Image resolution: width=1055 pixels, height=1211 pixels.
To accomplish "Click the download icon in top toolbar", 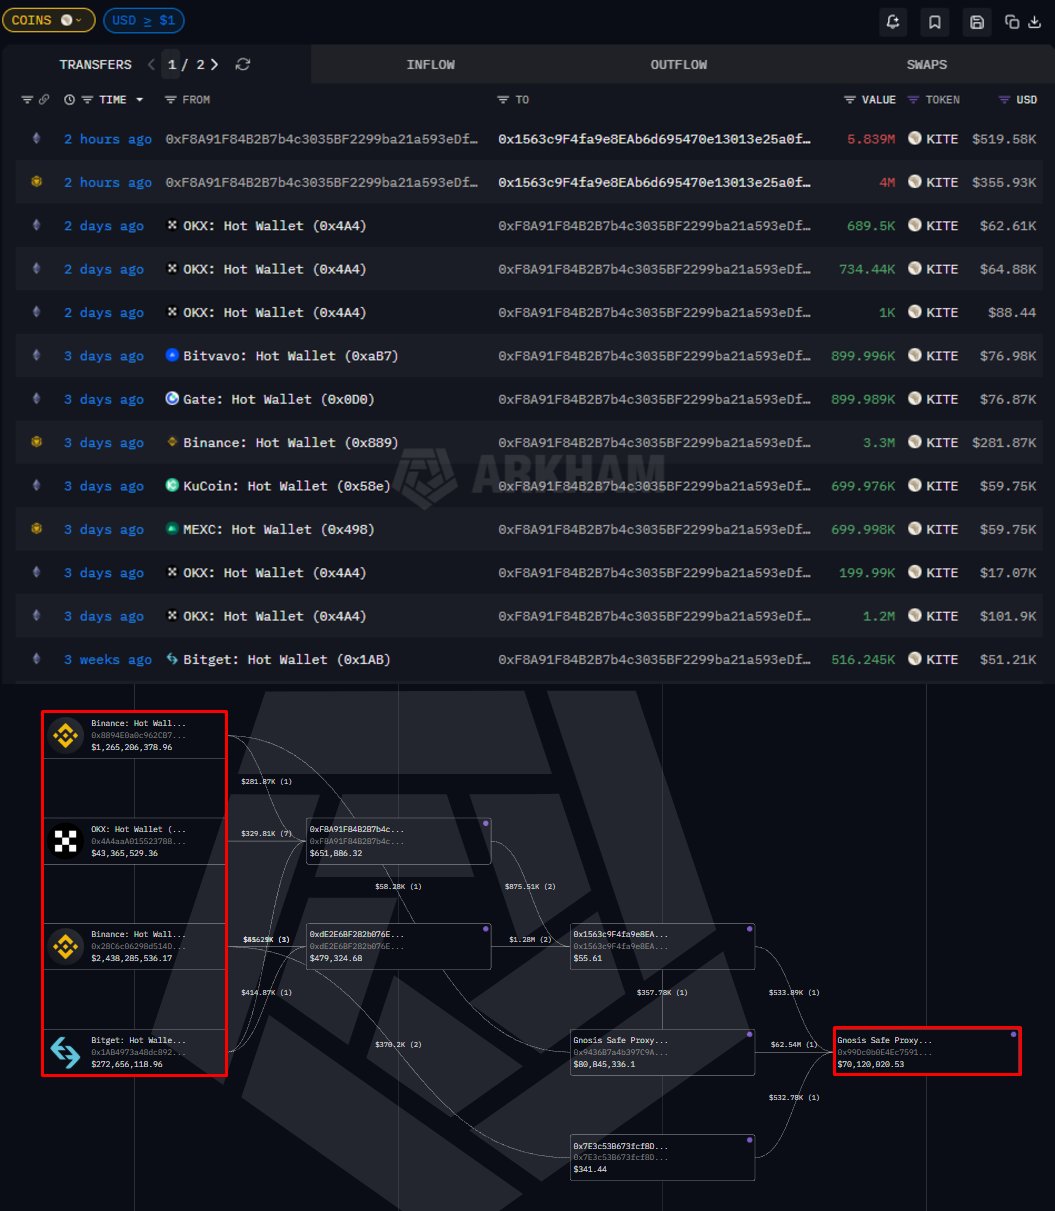I will pyautogui.click(x=1034, y=21).
